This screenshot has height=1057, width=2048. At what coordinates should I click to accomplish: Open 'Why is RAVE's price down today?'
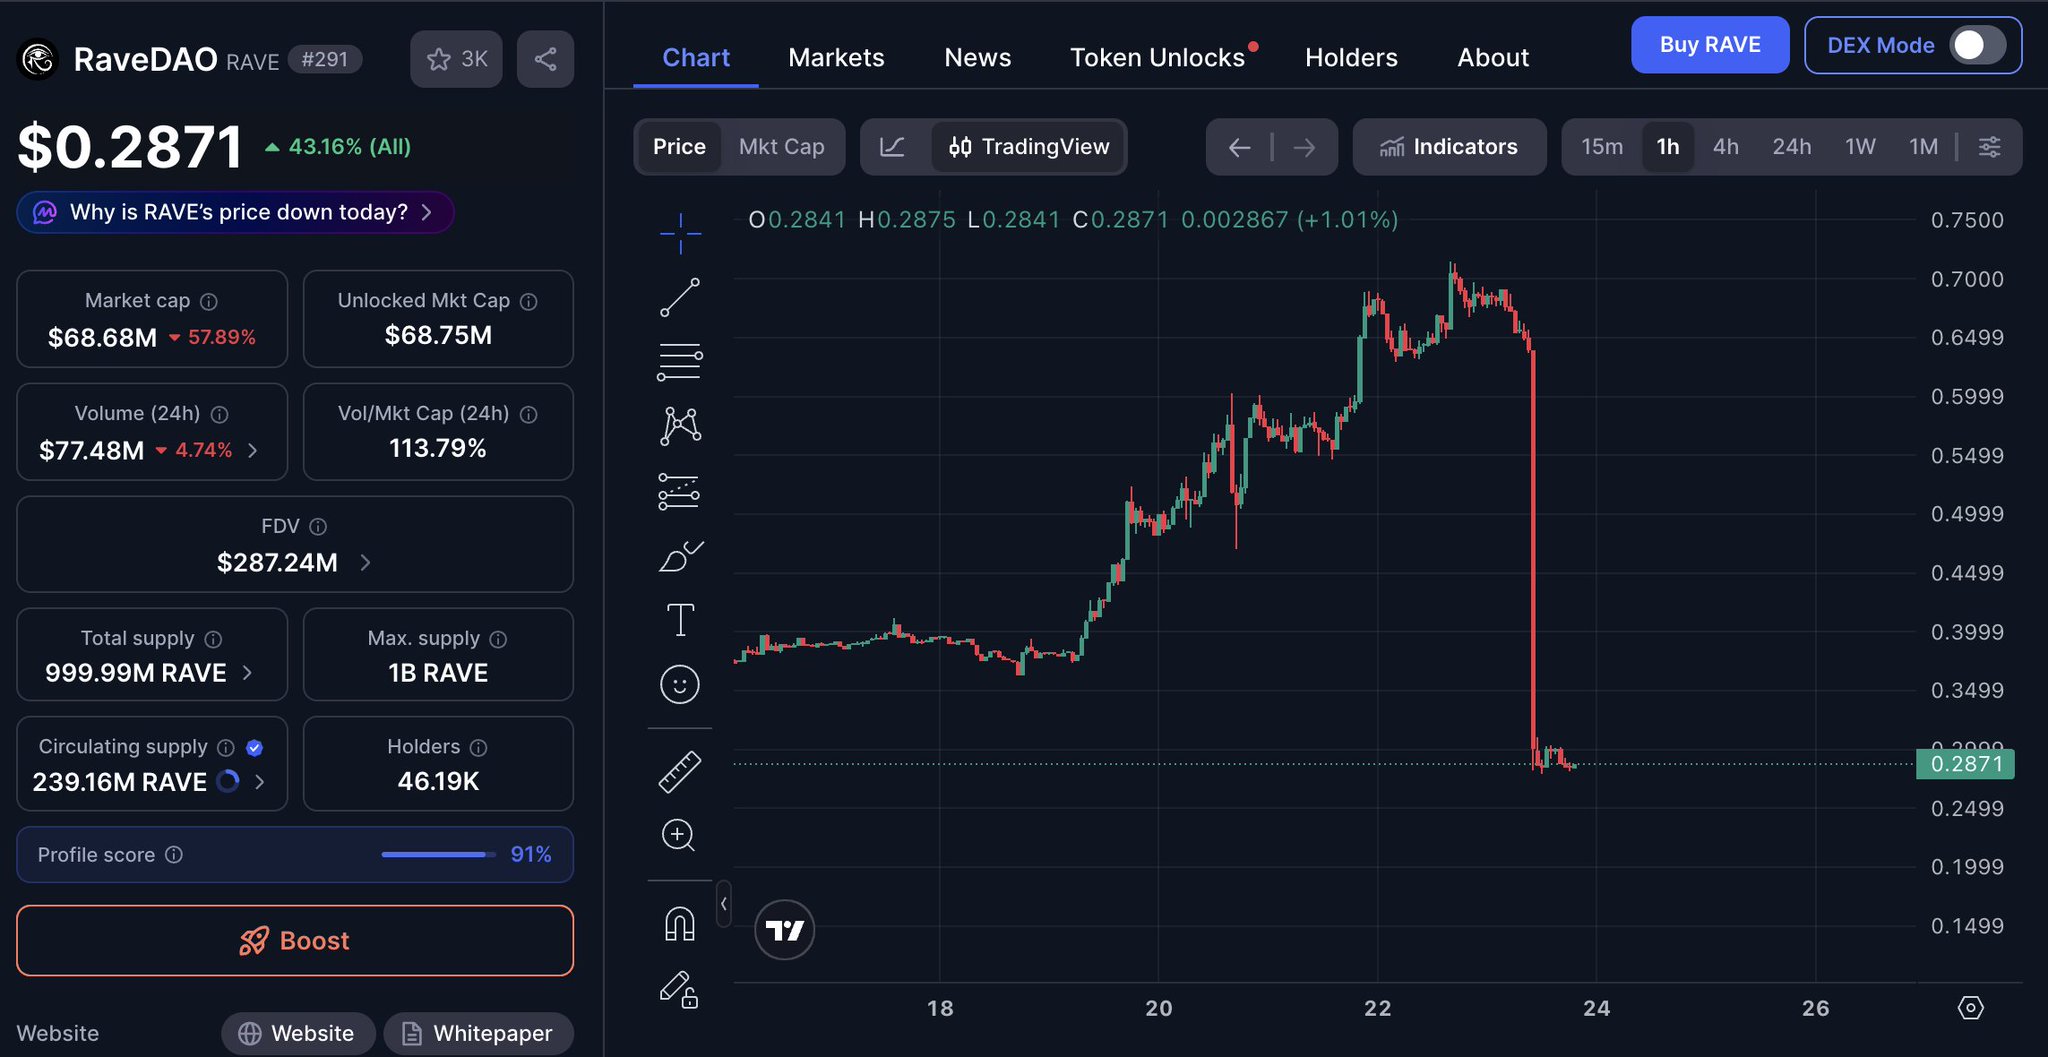236,212
